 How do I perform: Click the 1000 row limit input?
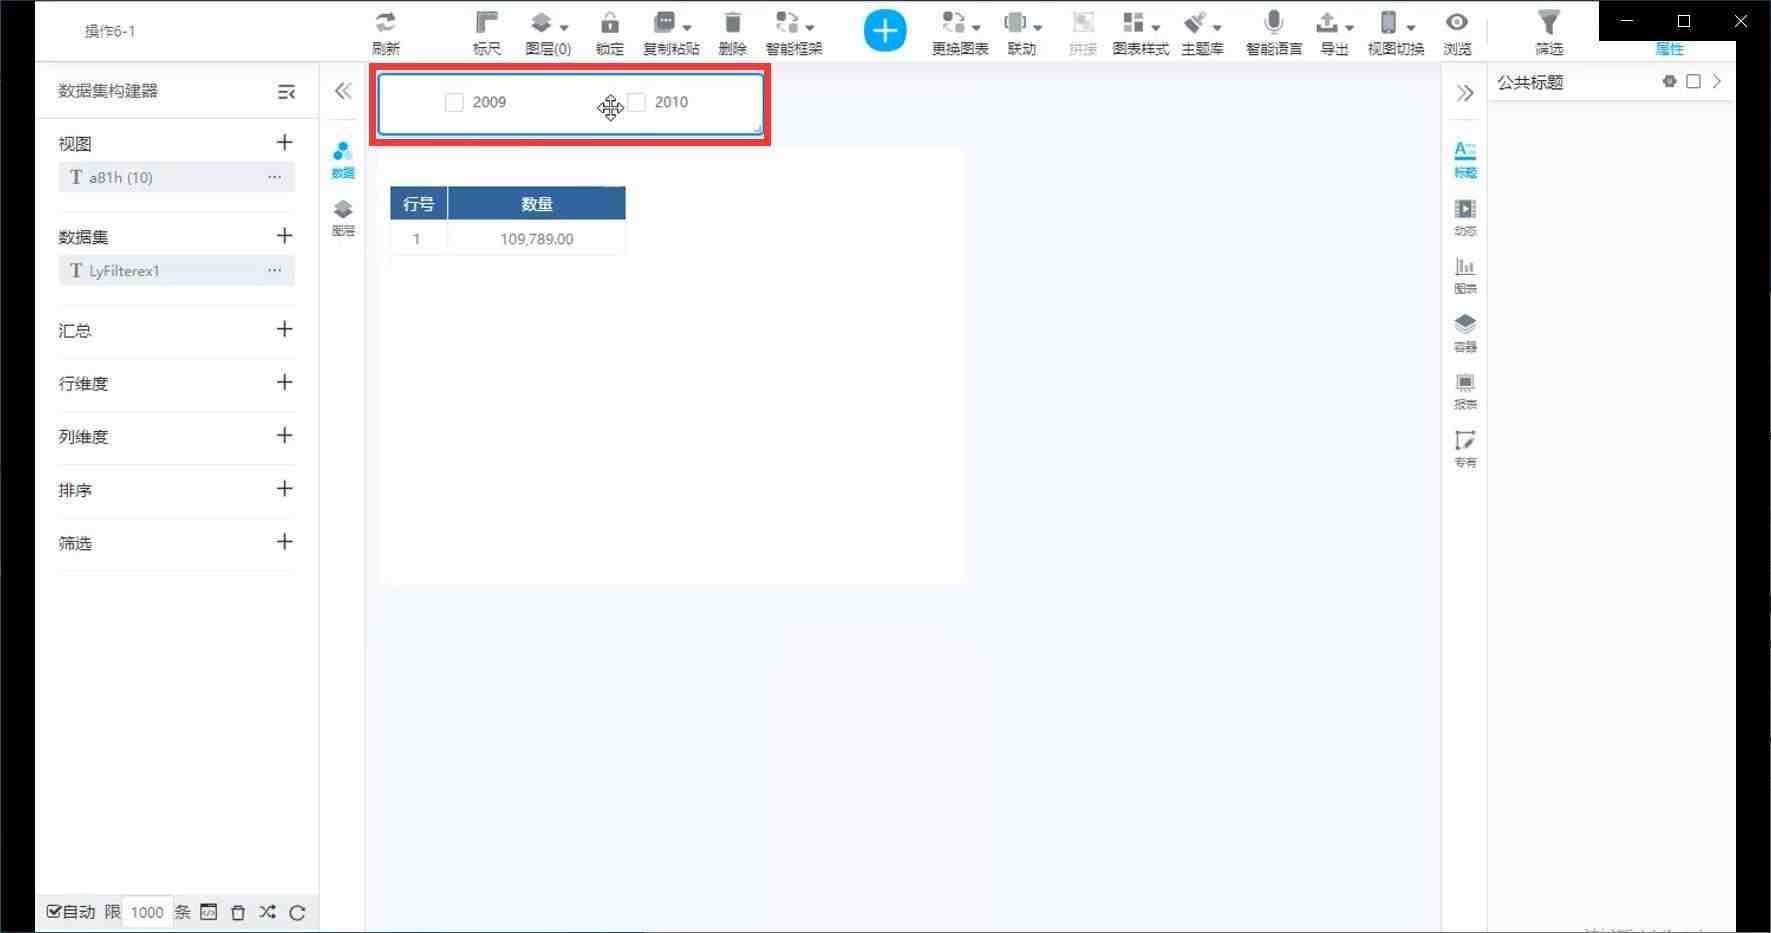tap(147, 912)
